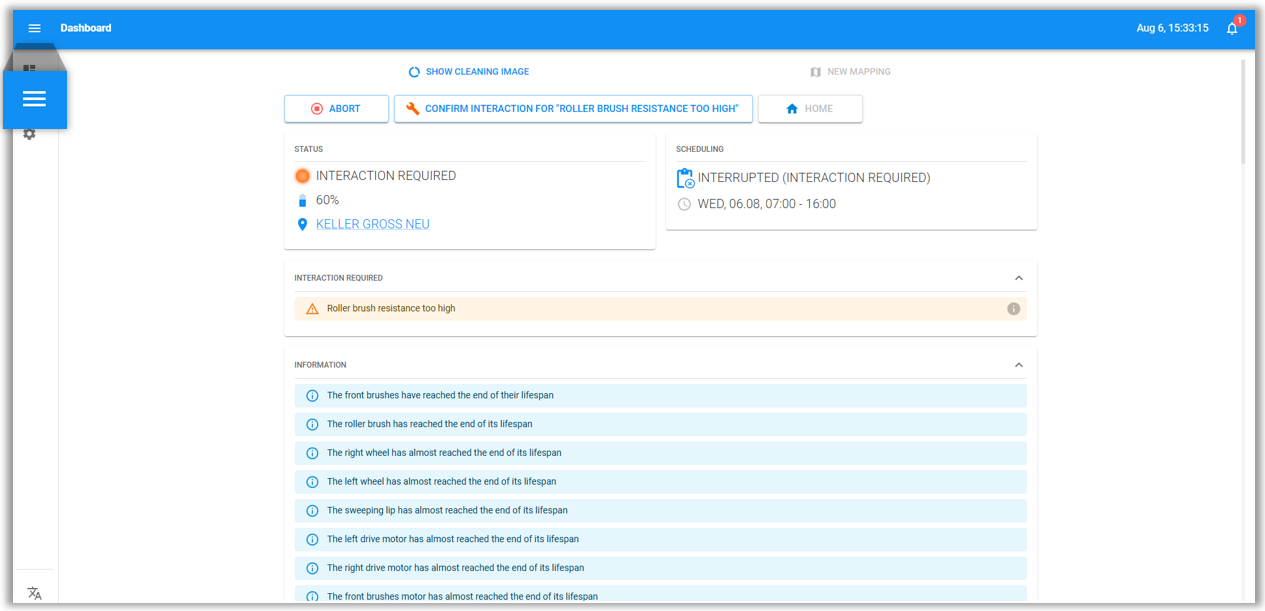The width and height of the screenshot is (1265, 611).
Task: Open settings via the sidebar gear icon
Action: coord(30,134)
